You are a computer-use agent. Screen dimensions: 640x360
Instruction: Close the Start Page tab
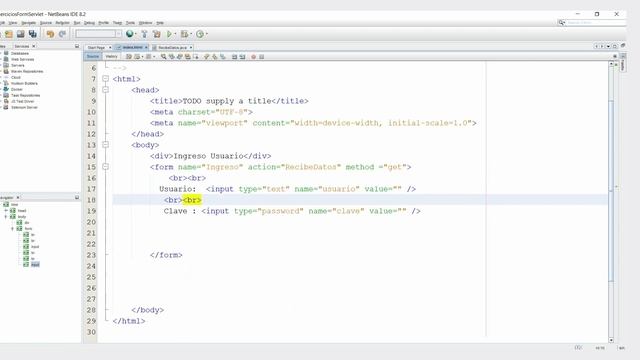pyautogui.click(x=110, y=48)
